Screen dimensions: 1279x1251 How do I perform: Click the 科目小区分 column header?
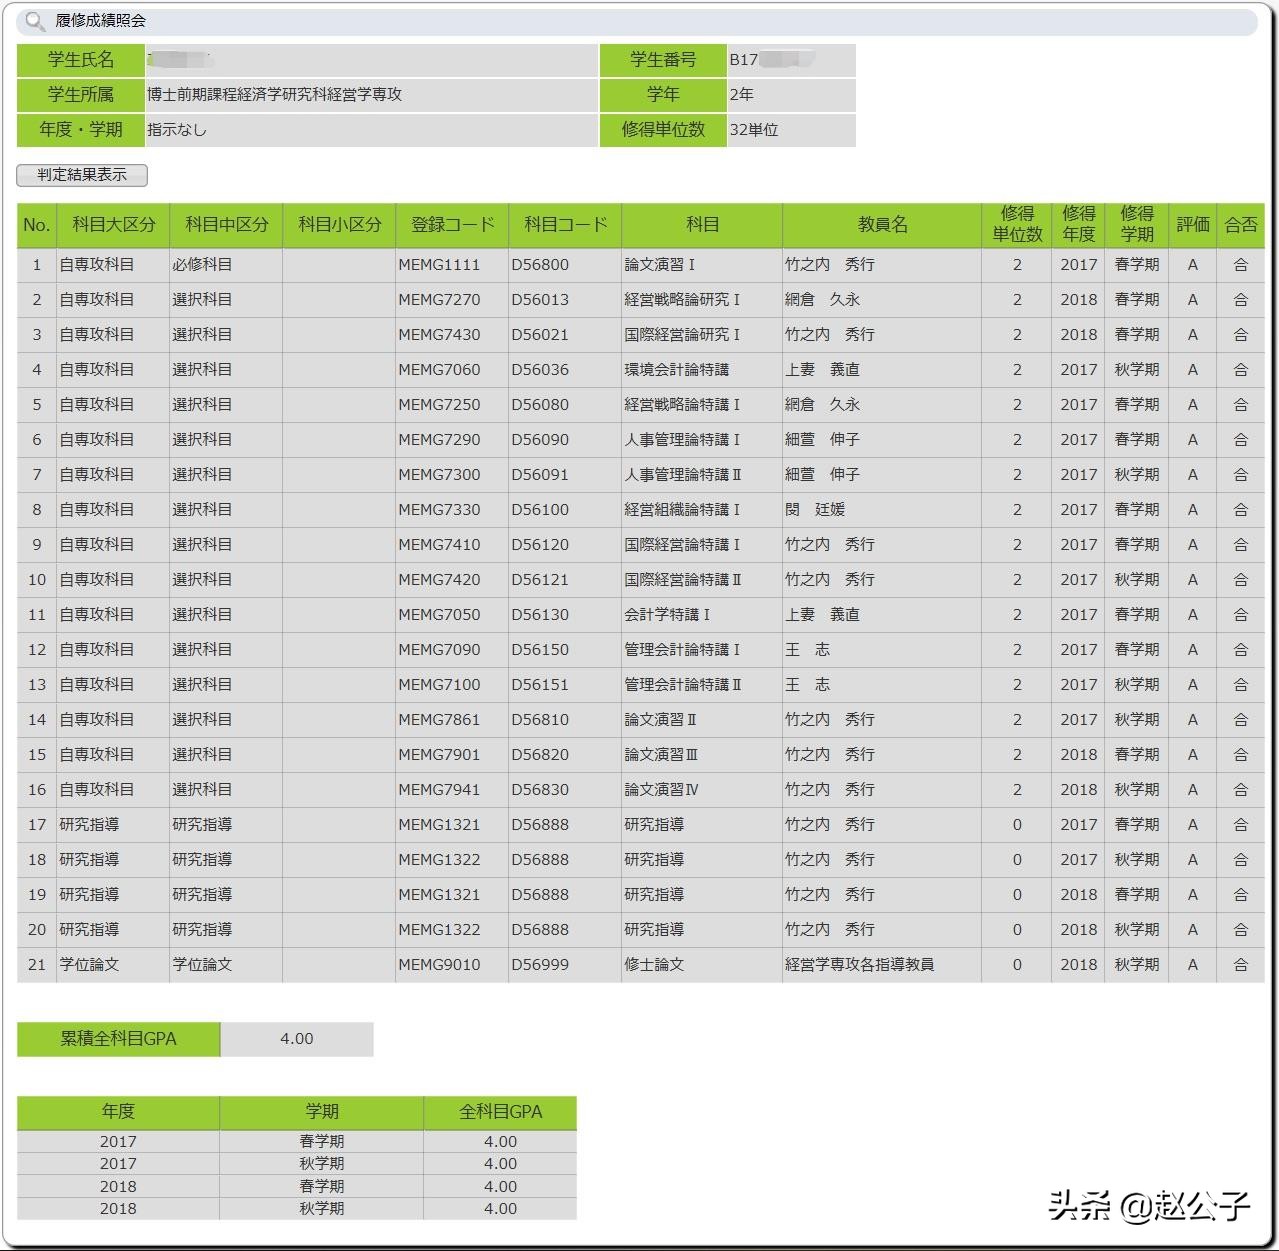click(340, 225)
